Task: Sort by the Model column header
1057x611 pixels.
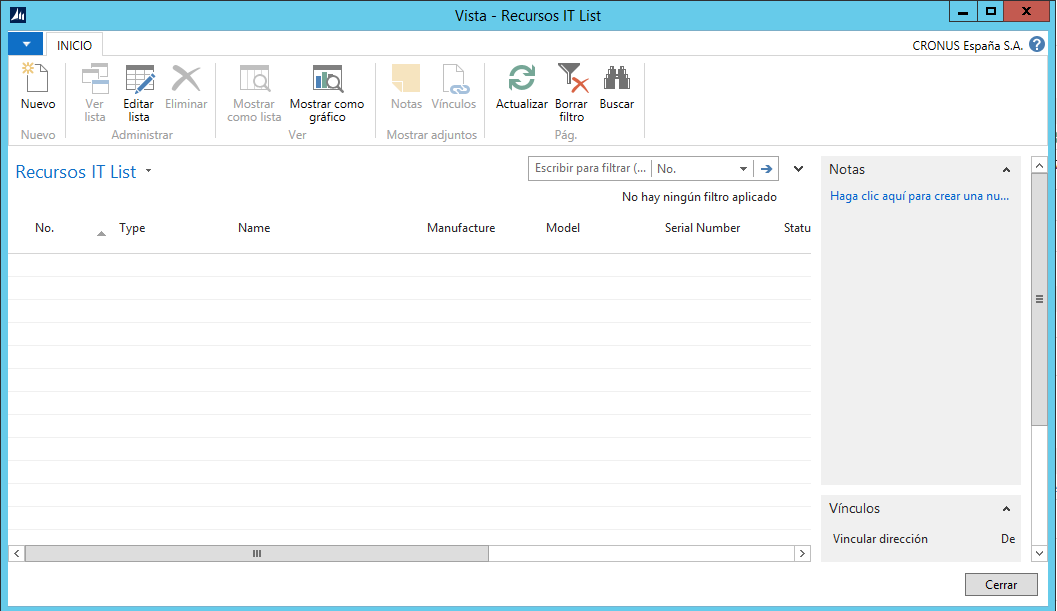Action: tap(563, 228)
